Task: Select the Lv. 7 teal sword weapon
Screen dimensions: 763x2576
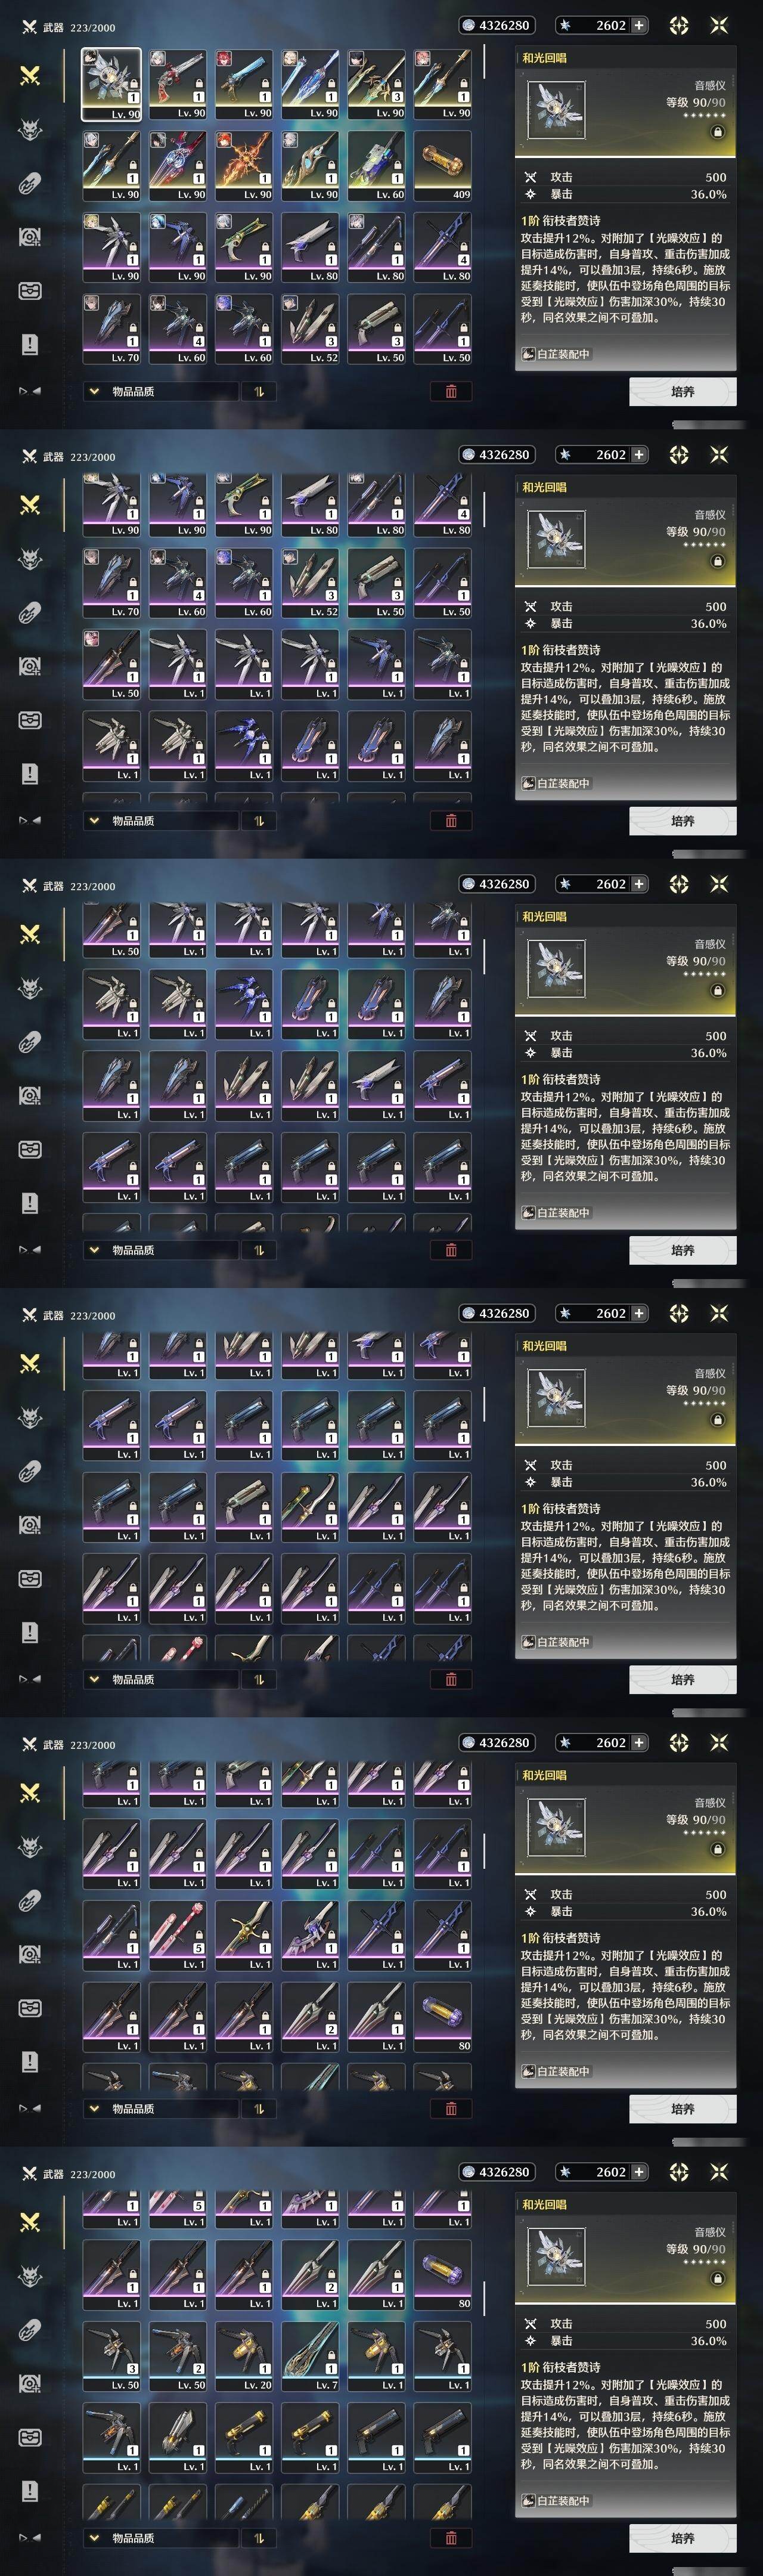Action: [x=310, y=2356]
